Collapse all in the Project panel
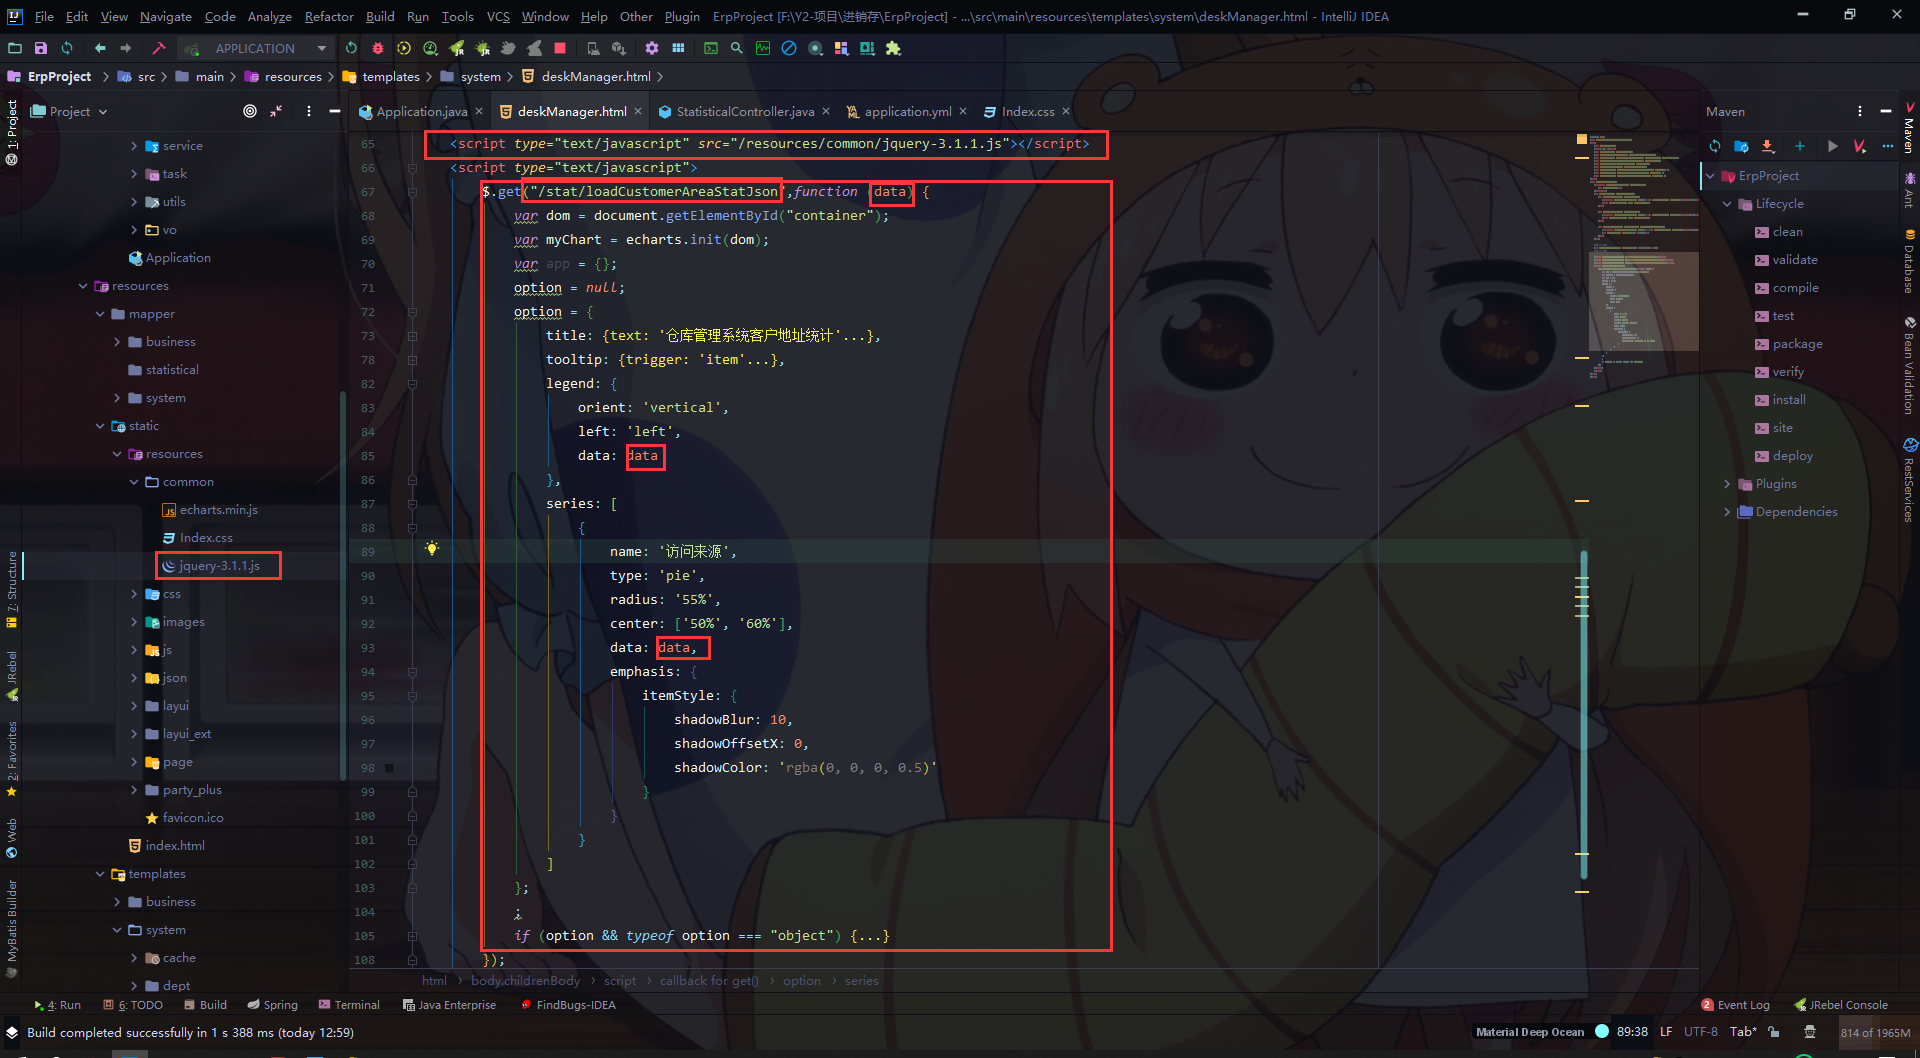Image resolution: width=1920 pixels, height=1058 pixels. (x=276, y=111)
